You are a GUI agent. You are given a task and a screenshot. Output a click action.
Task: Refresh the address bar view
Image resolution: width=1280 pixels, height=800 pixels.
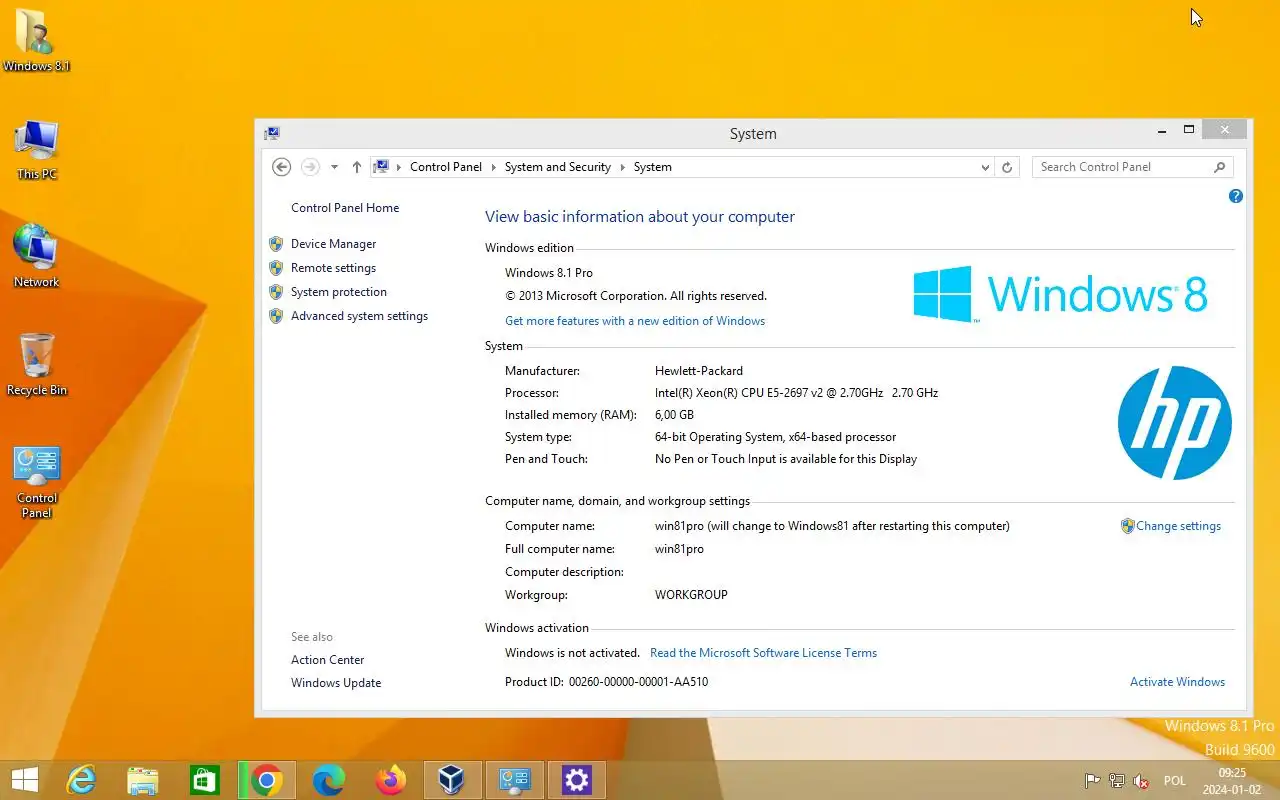(x=1007, y=167)
